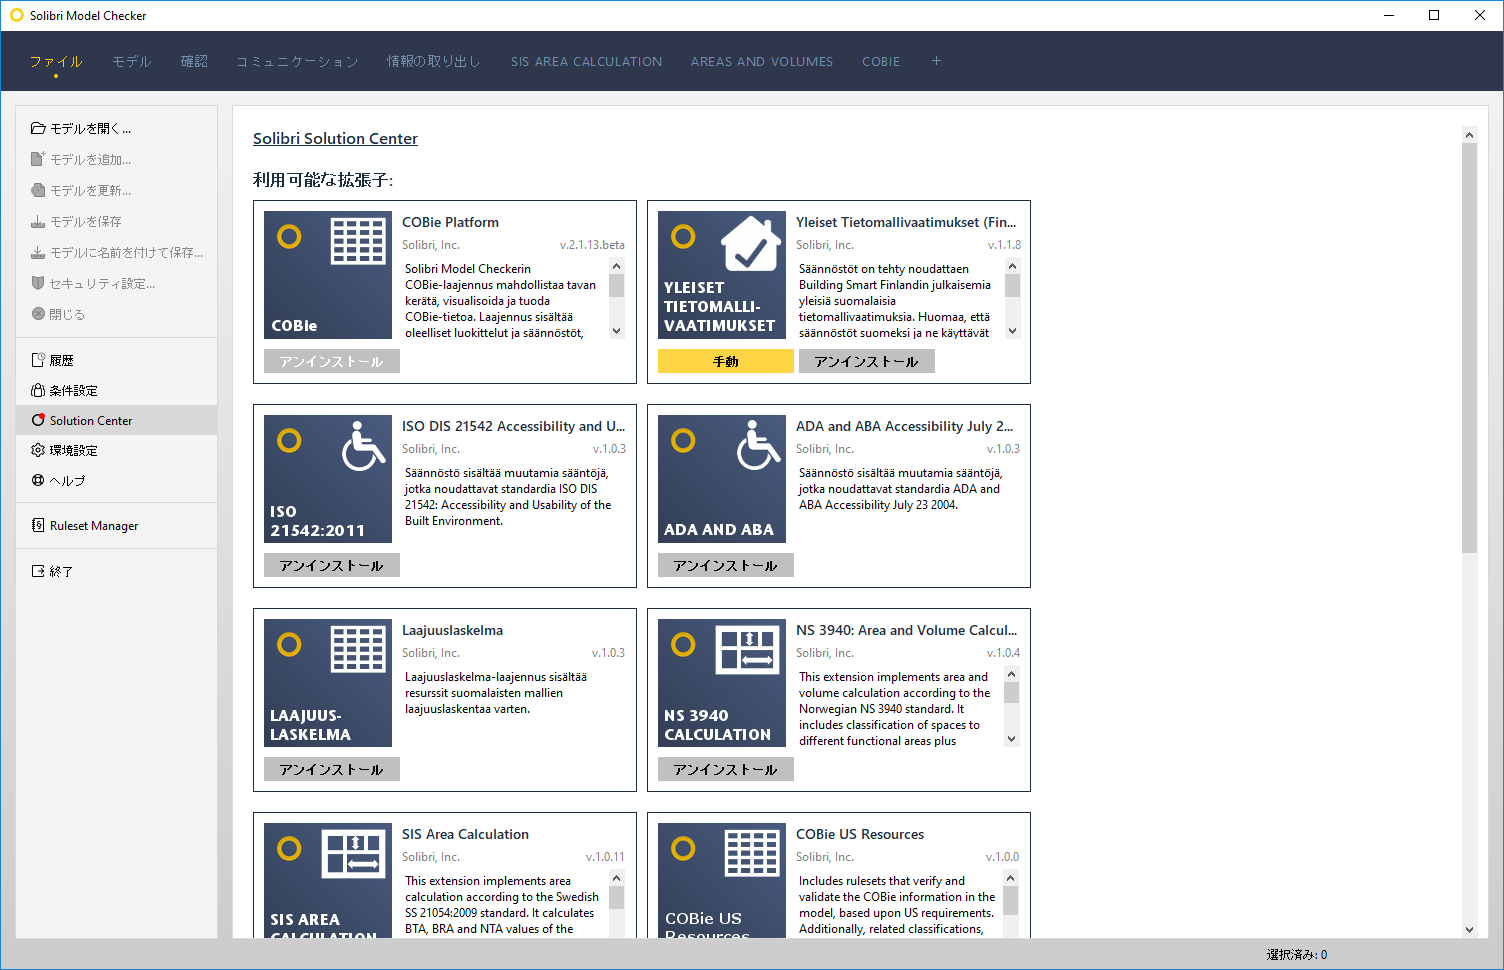Screen dimensions: 1504x970
Task: Click the close model (閉じる) icon
Action: (x=38, y=314)
